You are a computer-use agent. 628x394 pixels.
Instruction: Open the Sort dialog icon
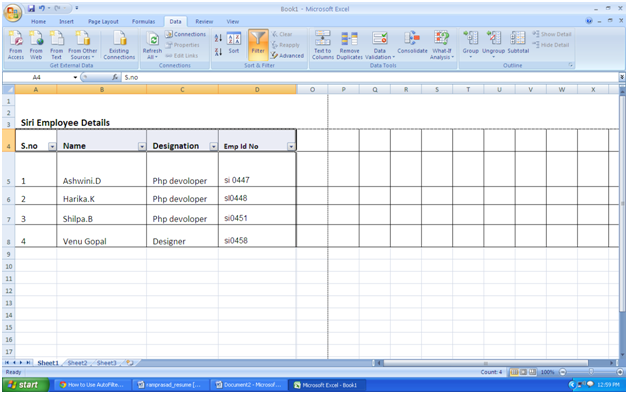[234, 42]
